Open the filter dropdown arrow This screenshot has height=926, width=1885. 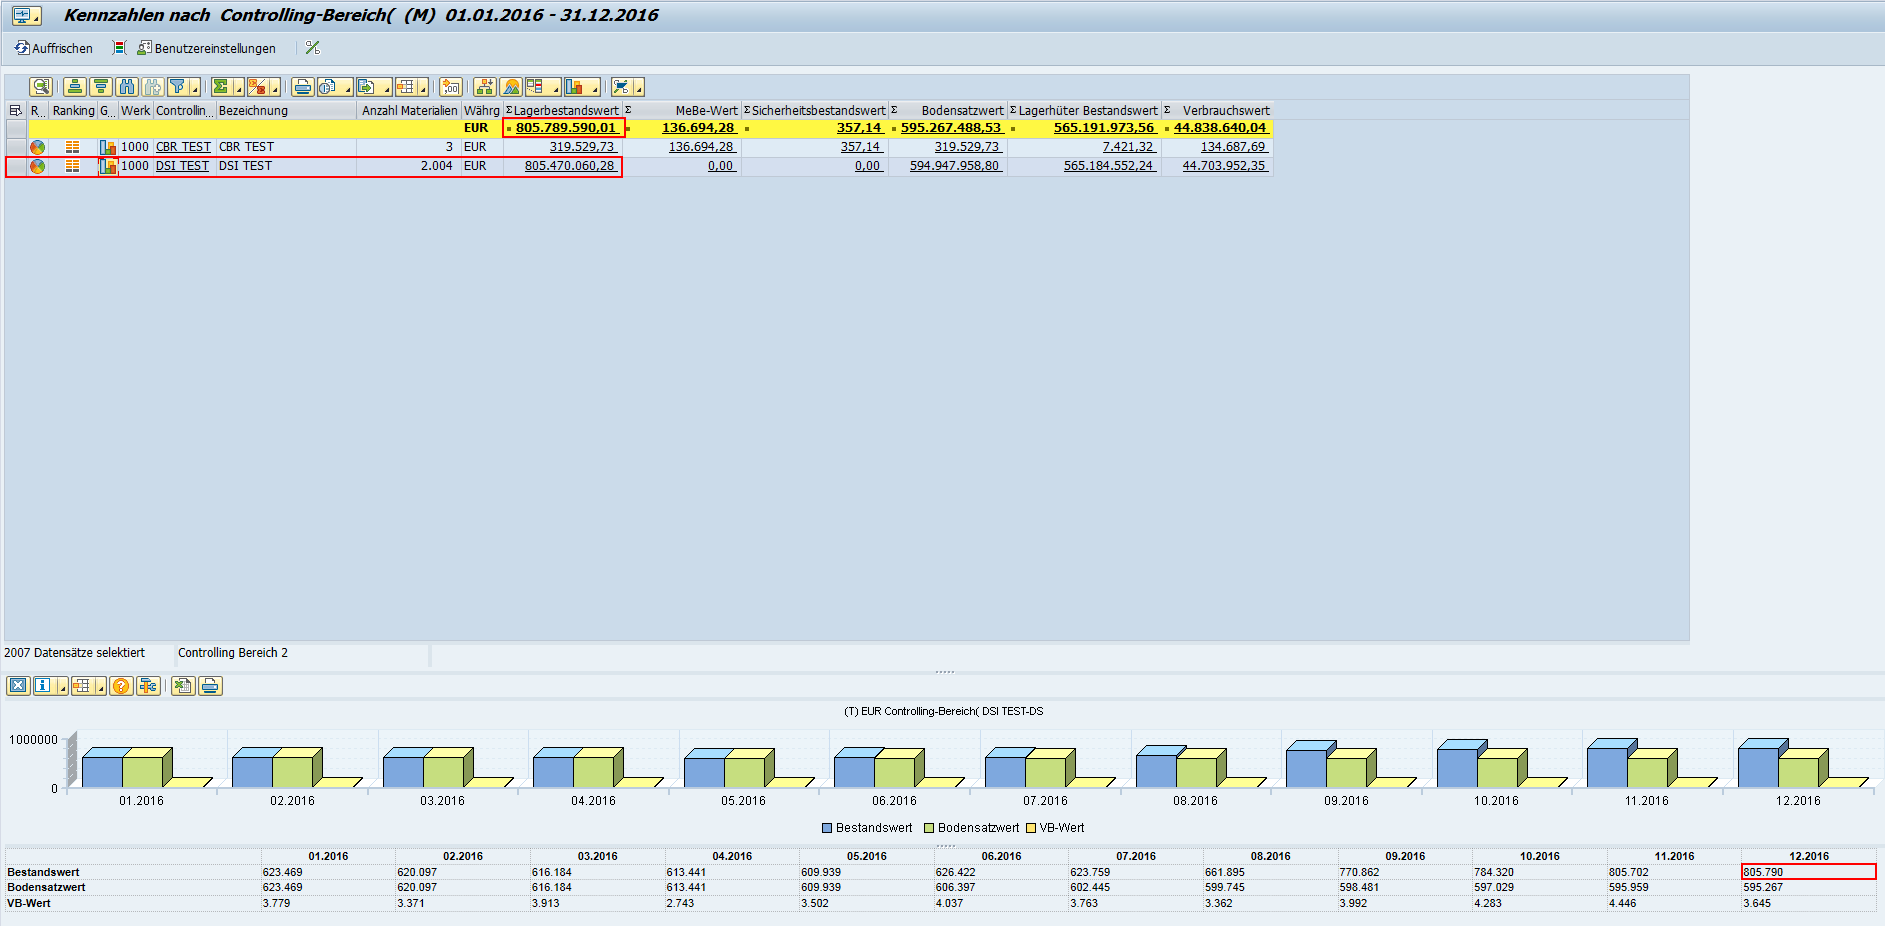pos(194,89)
